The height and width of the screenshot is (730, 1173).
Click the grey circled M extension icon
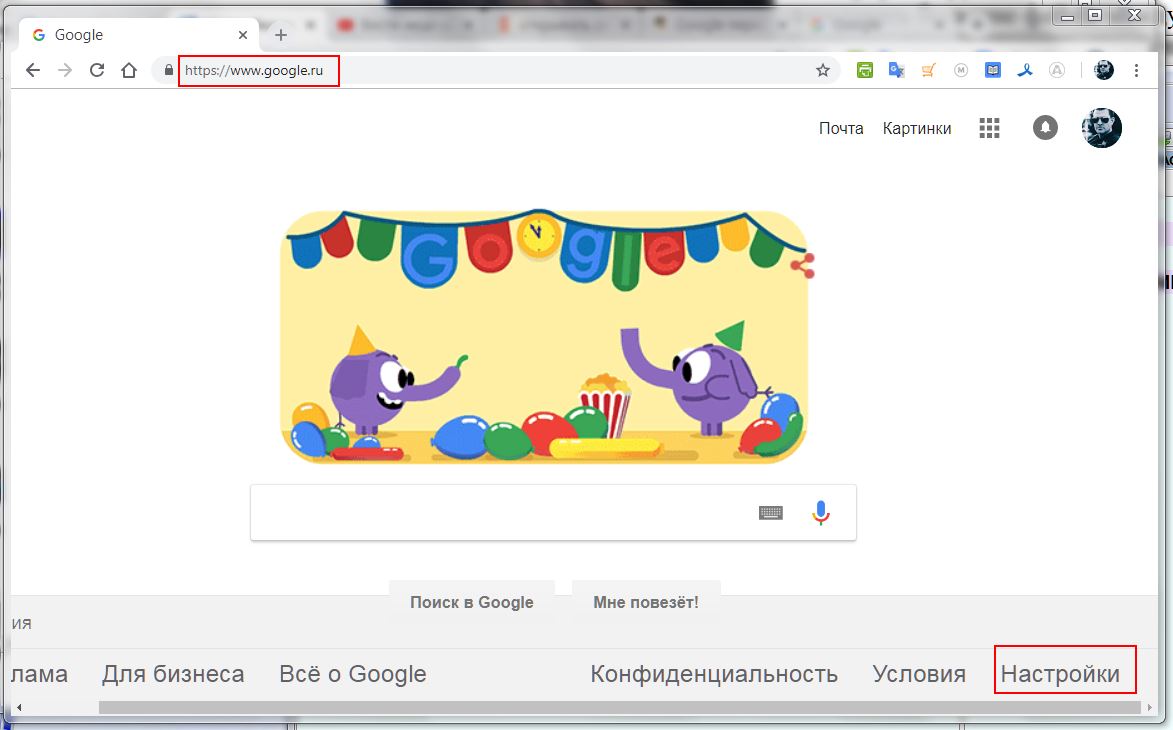coord(961,70)
